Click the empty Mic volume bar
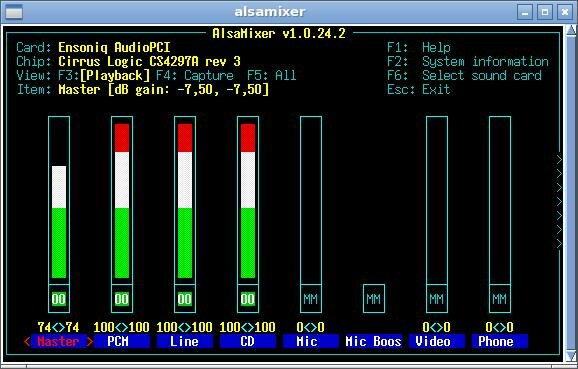 coord(311,200)
